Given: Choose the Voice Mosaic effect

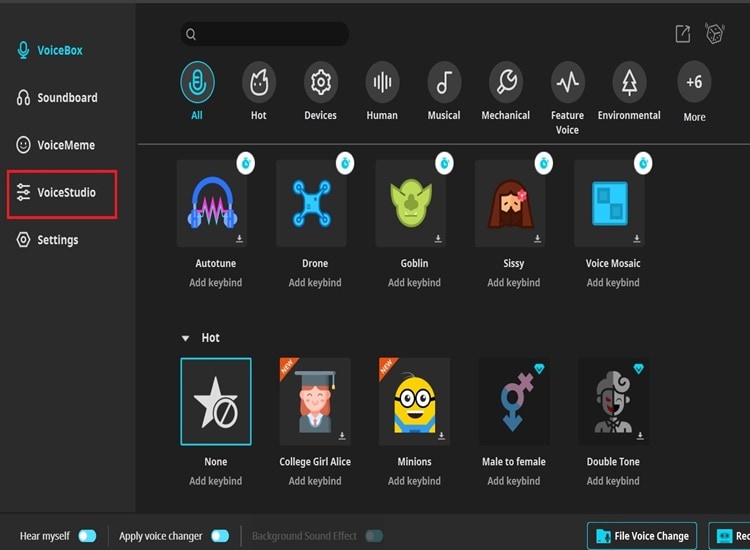Looking at the screenshot, I should point(609,203).
